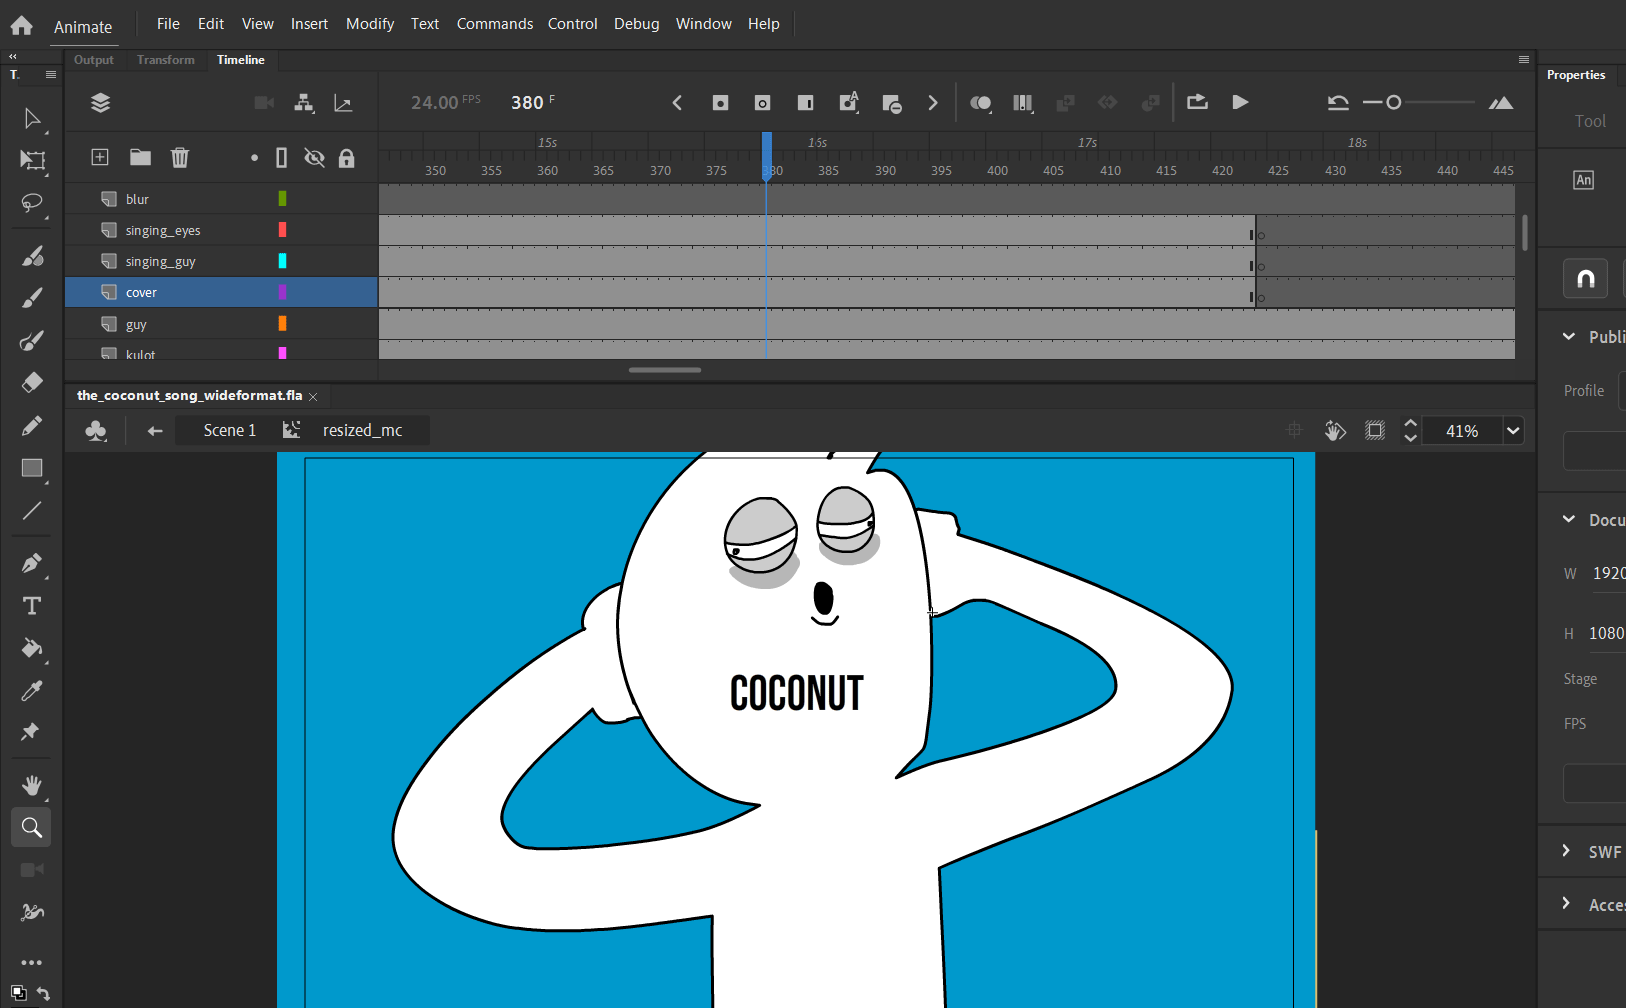The image size is (1626, 1008).
Task: Select the Asset Warp pin tool
Action: click(x=30, y=732)
